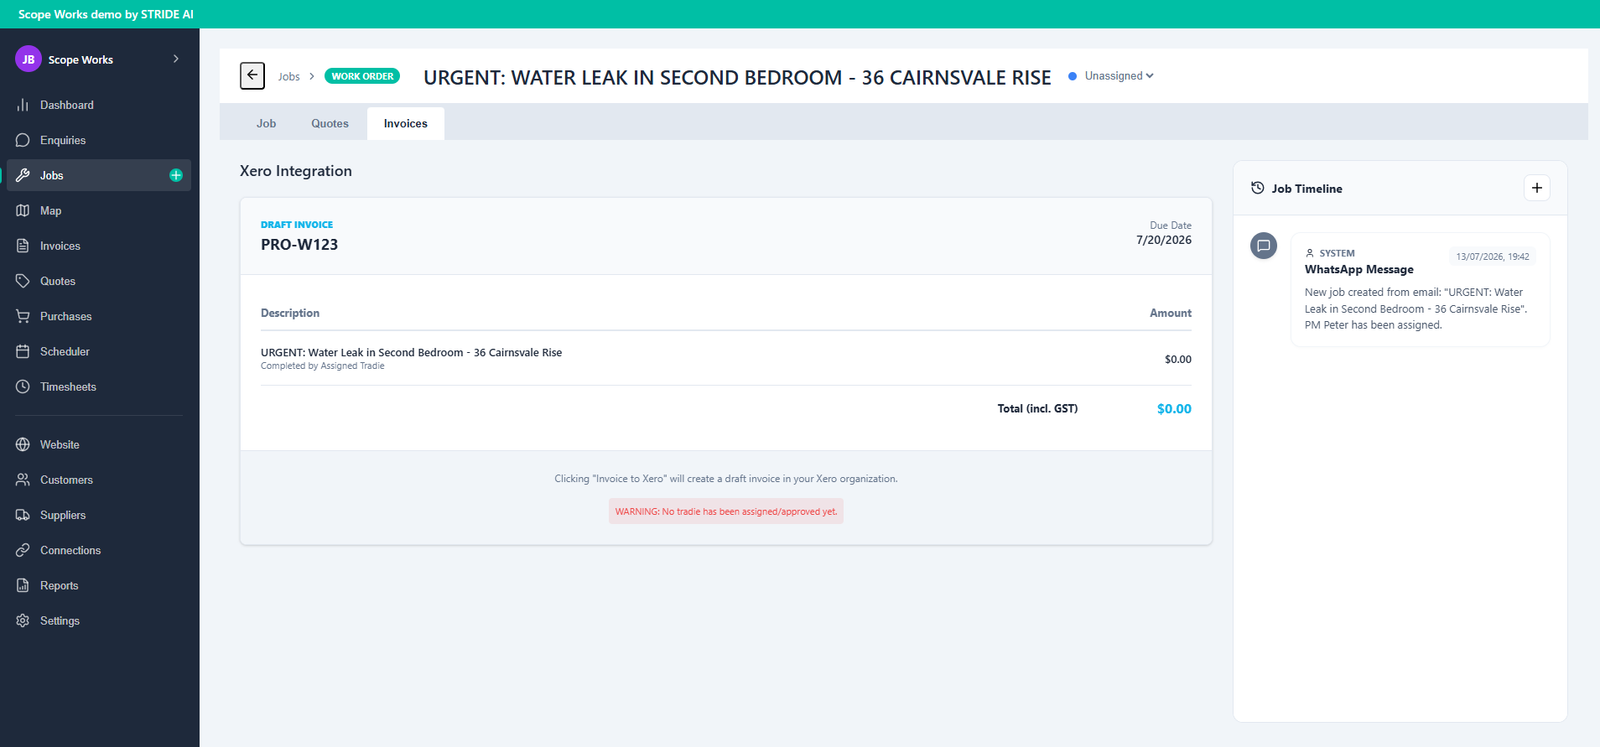Click the Suppliers truck icon
Screen dimensions: 1600x747
23,515
